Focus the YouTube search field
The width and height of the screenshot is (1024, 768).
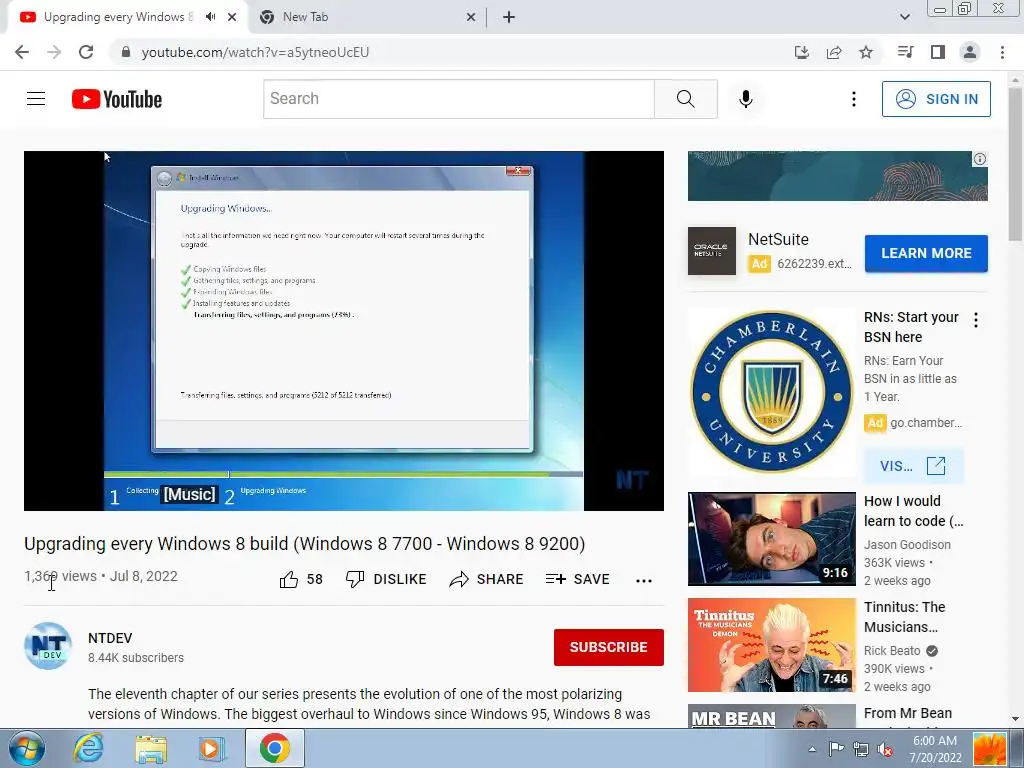(458, 99)
